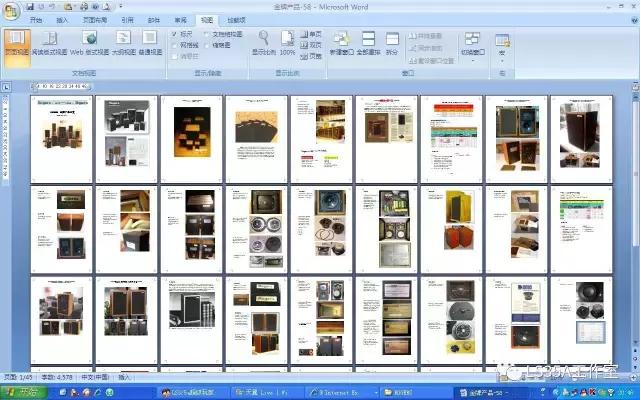Open the Review (审阅) ribbon tab

(x=180, y=20)
